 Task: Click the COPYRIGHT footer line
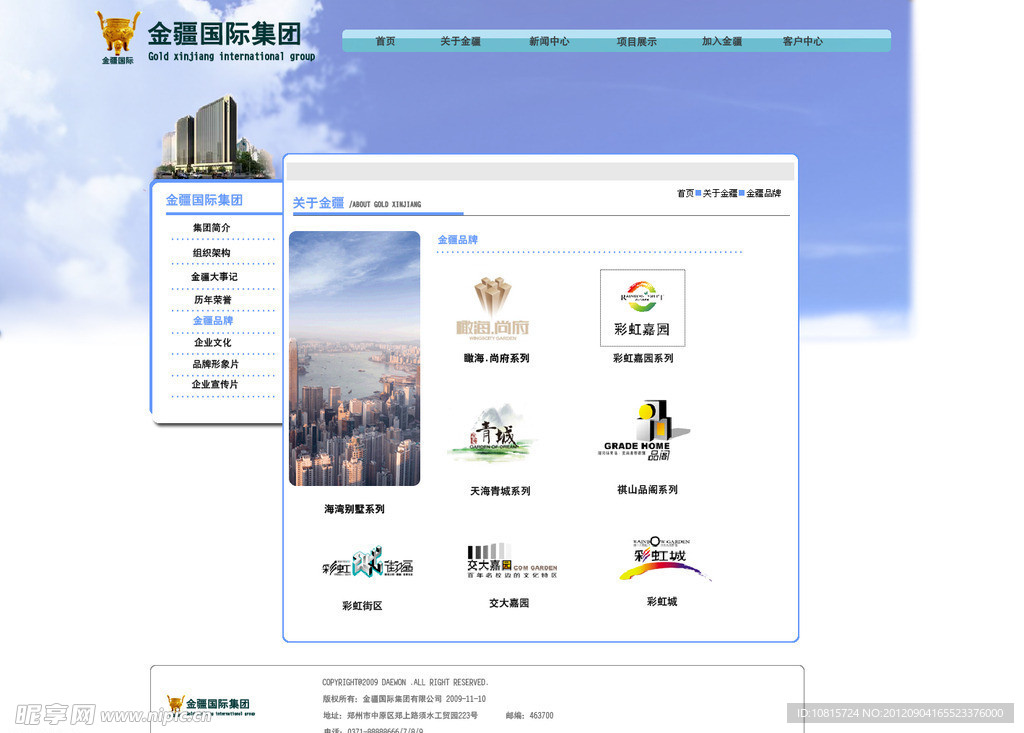coord(405,683)
